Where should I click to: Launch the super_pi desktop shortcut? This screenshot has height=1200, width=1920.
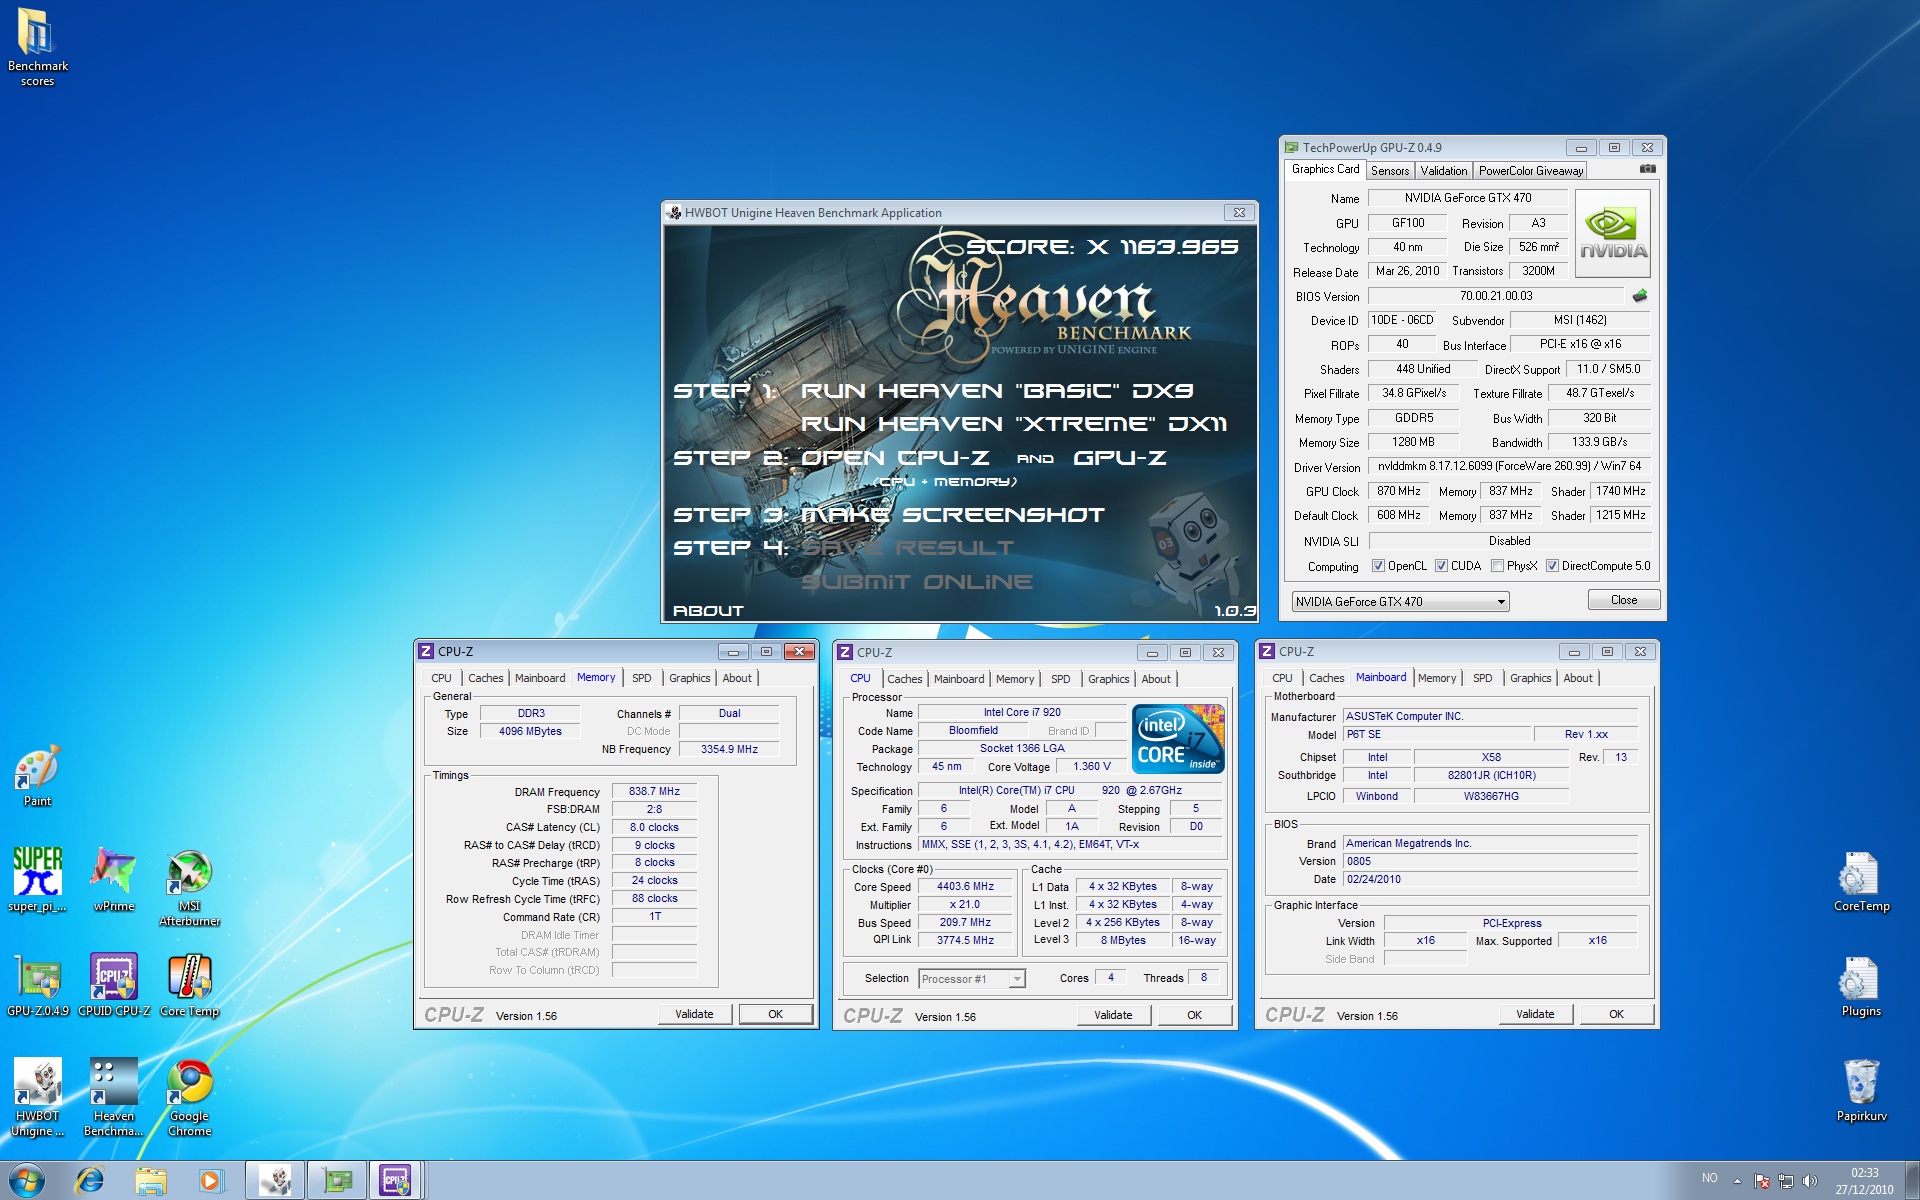37,880
